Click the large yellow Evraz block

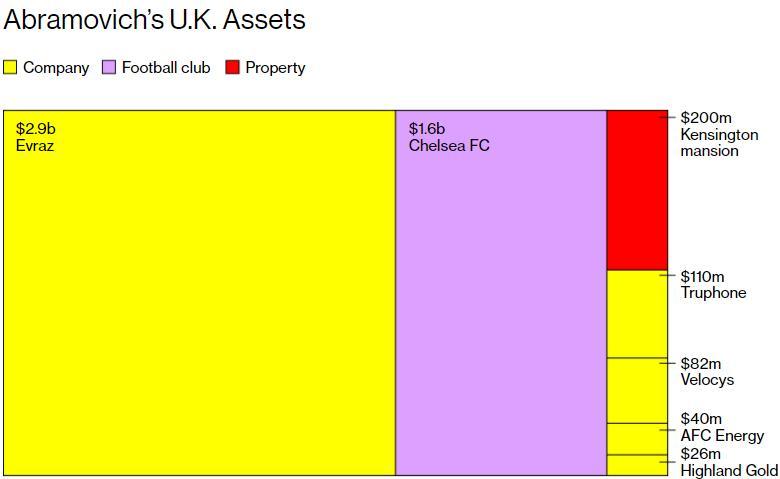click(199, 293)
